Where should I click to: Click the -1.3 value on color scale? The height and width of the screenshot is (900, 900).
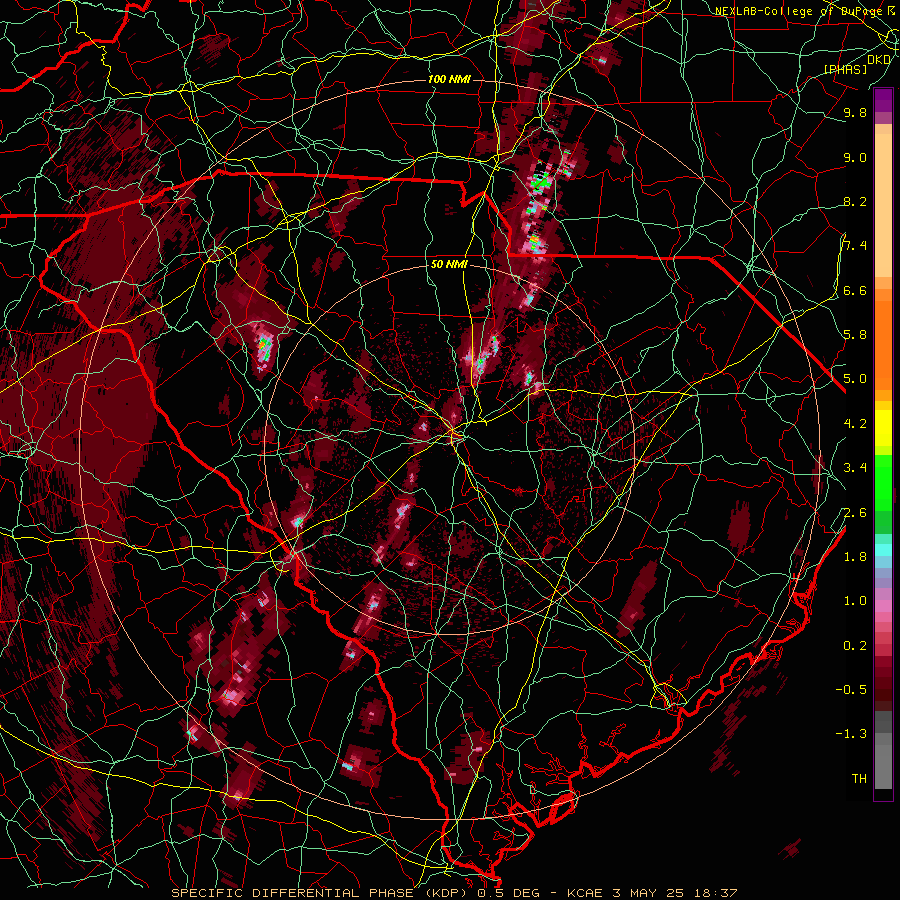tap(851, 734)
